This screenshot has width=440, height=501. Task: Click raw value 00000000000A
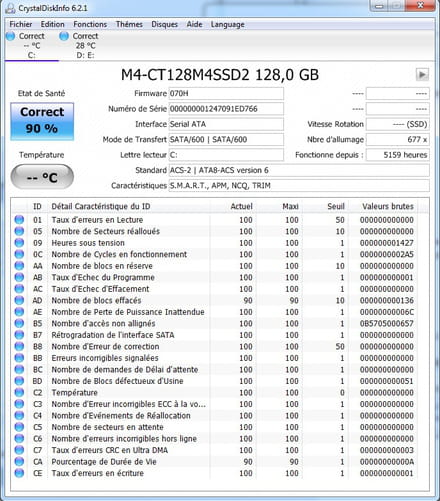(387, 462)
